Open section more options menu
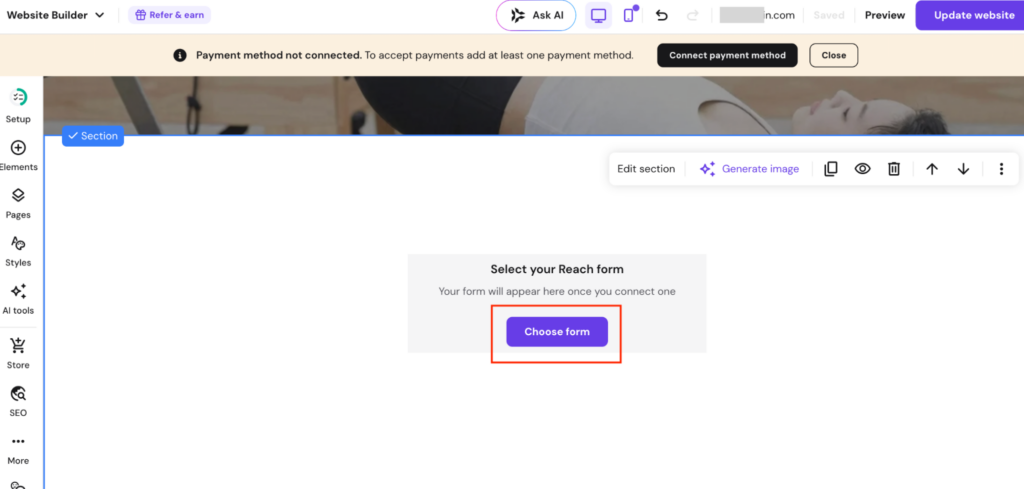 (1001, 169)
